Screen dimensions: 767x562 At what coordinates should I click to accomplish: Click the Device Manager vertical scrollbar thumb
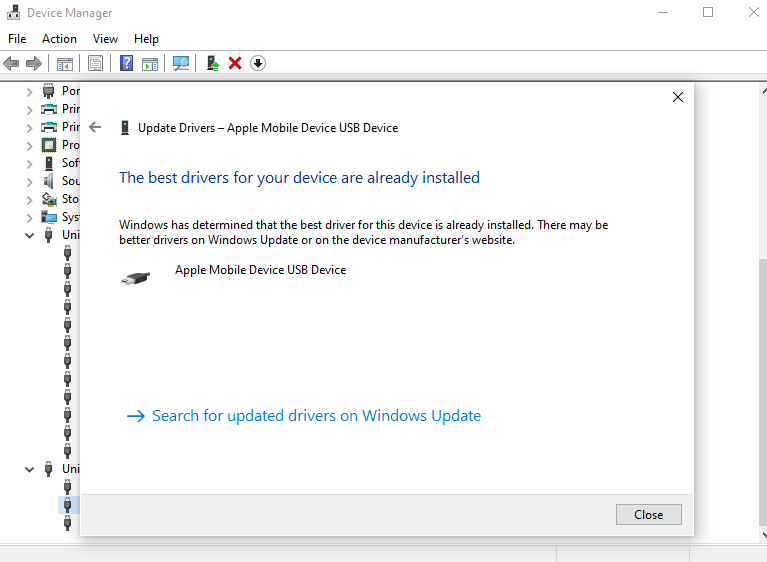click(x=763, y=391)
